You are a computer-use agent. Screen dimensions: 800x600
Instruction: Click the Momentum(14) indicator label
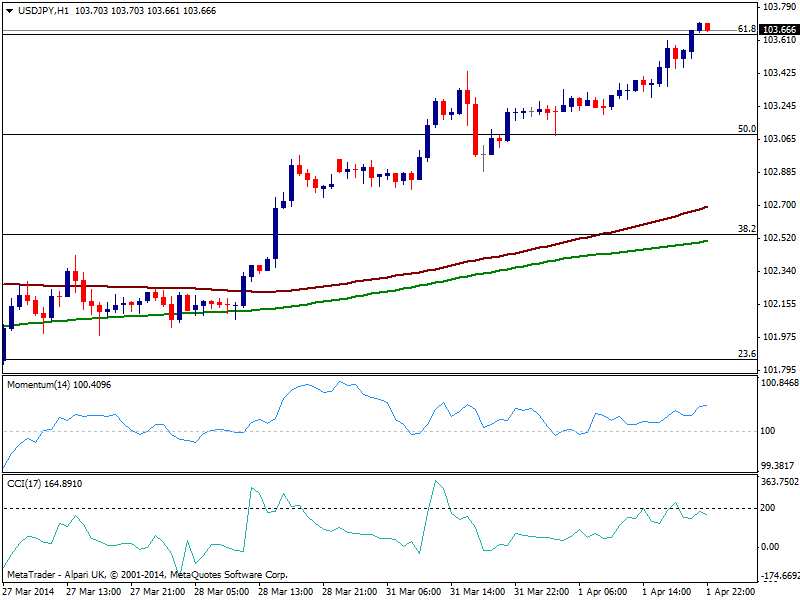coord(40,384)
